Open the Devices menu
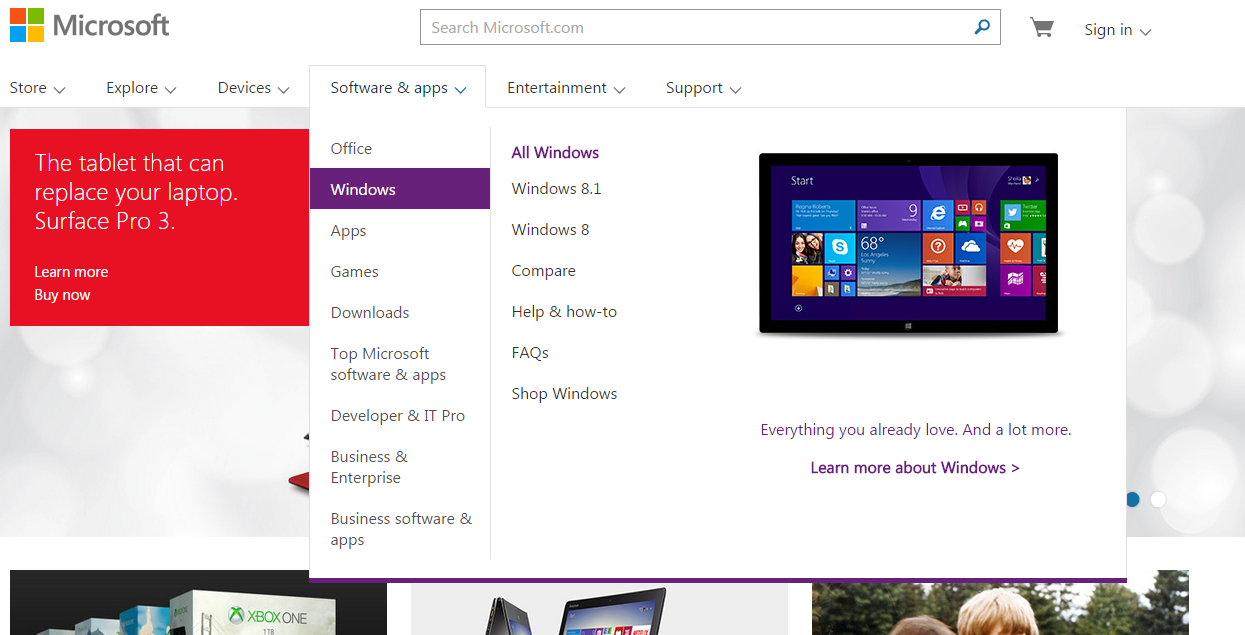The width and height of the screenshot is (1245, 635). click(x=254, y=88)
